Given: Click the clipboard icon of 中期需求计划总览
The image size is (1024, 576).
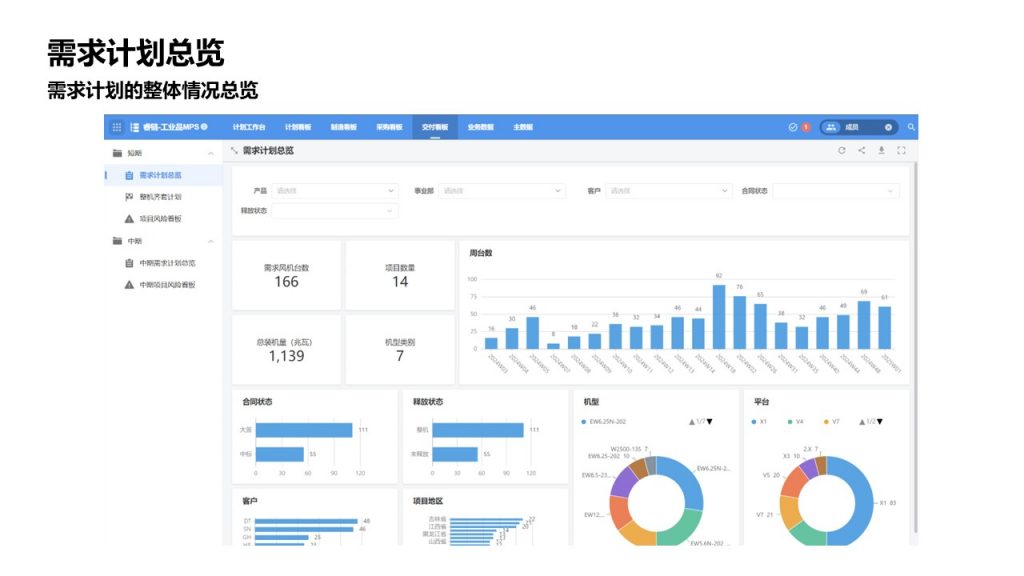Looking at the screenshot, I should coord(129,263).
